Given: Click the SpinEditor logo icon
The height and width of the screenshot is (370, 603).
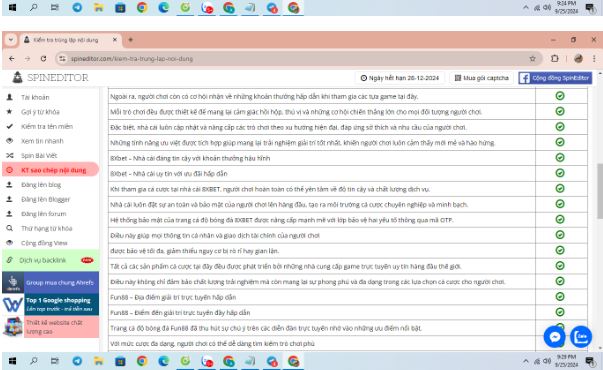Looking at the screenshot, I should coord(17,77).
